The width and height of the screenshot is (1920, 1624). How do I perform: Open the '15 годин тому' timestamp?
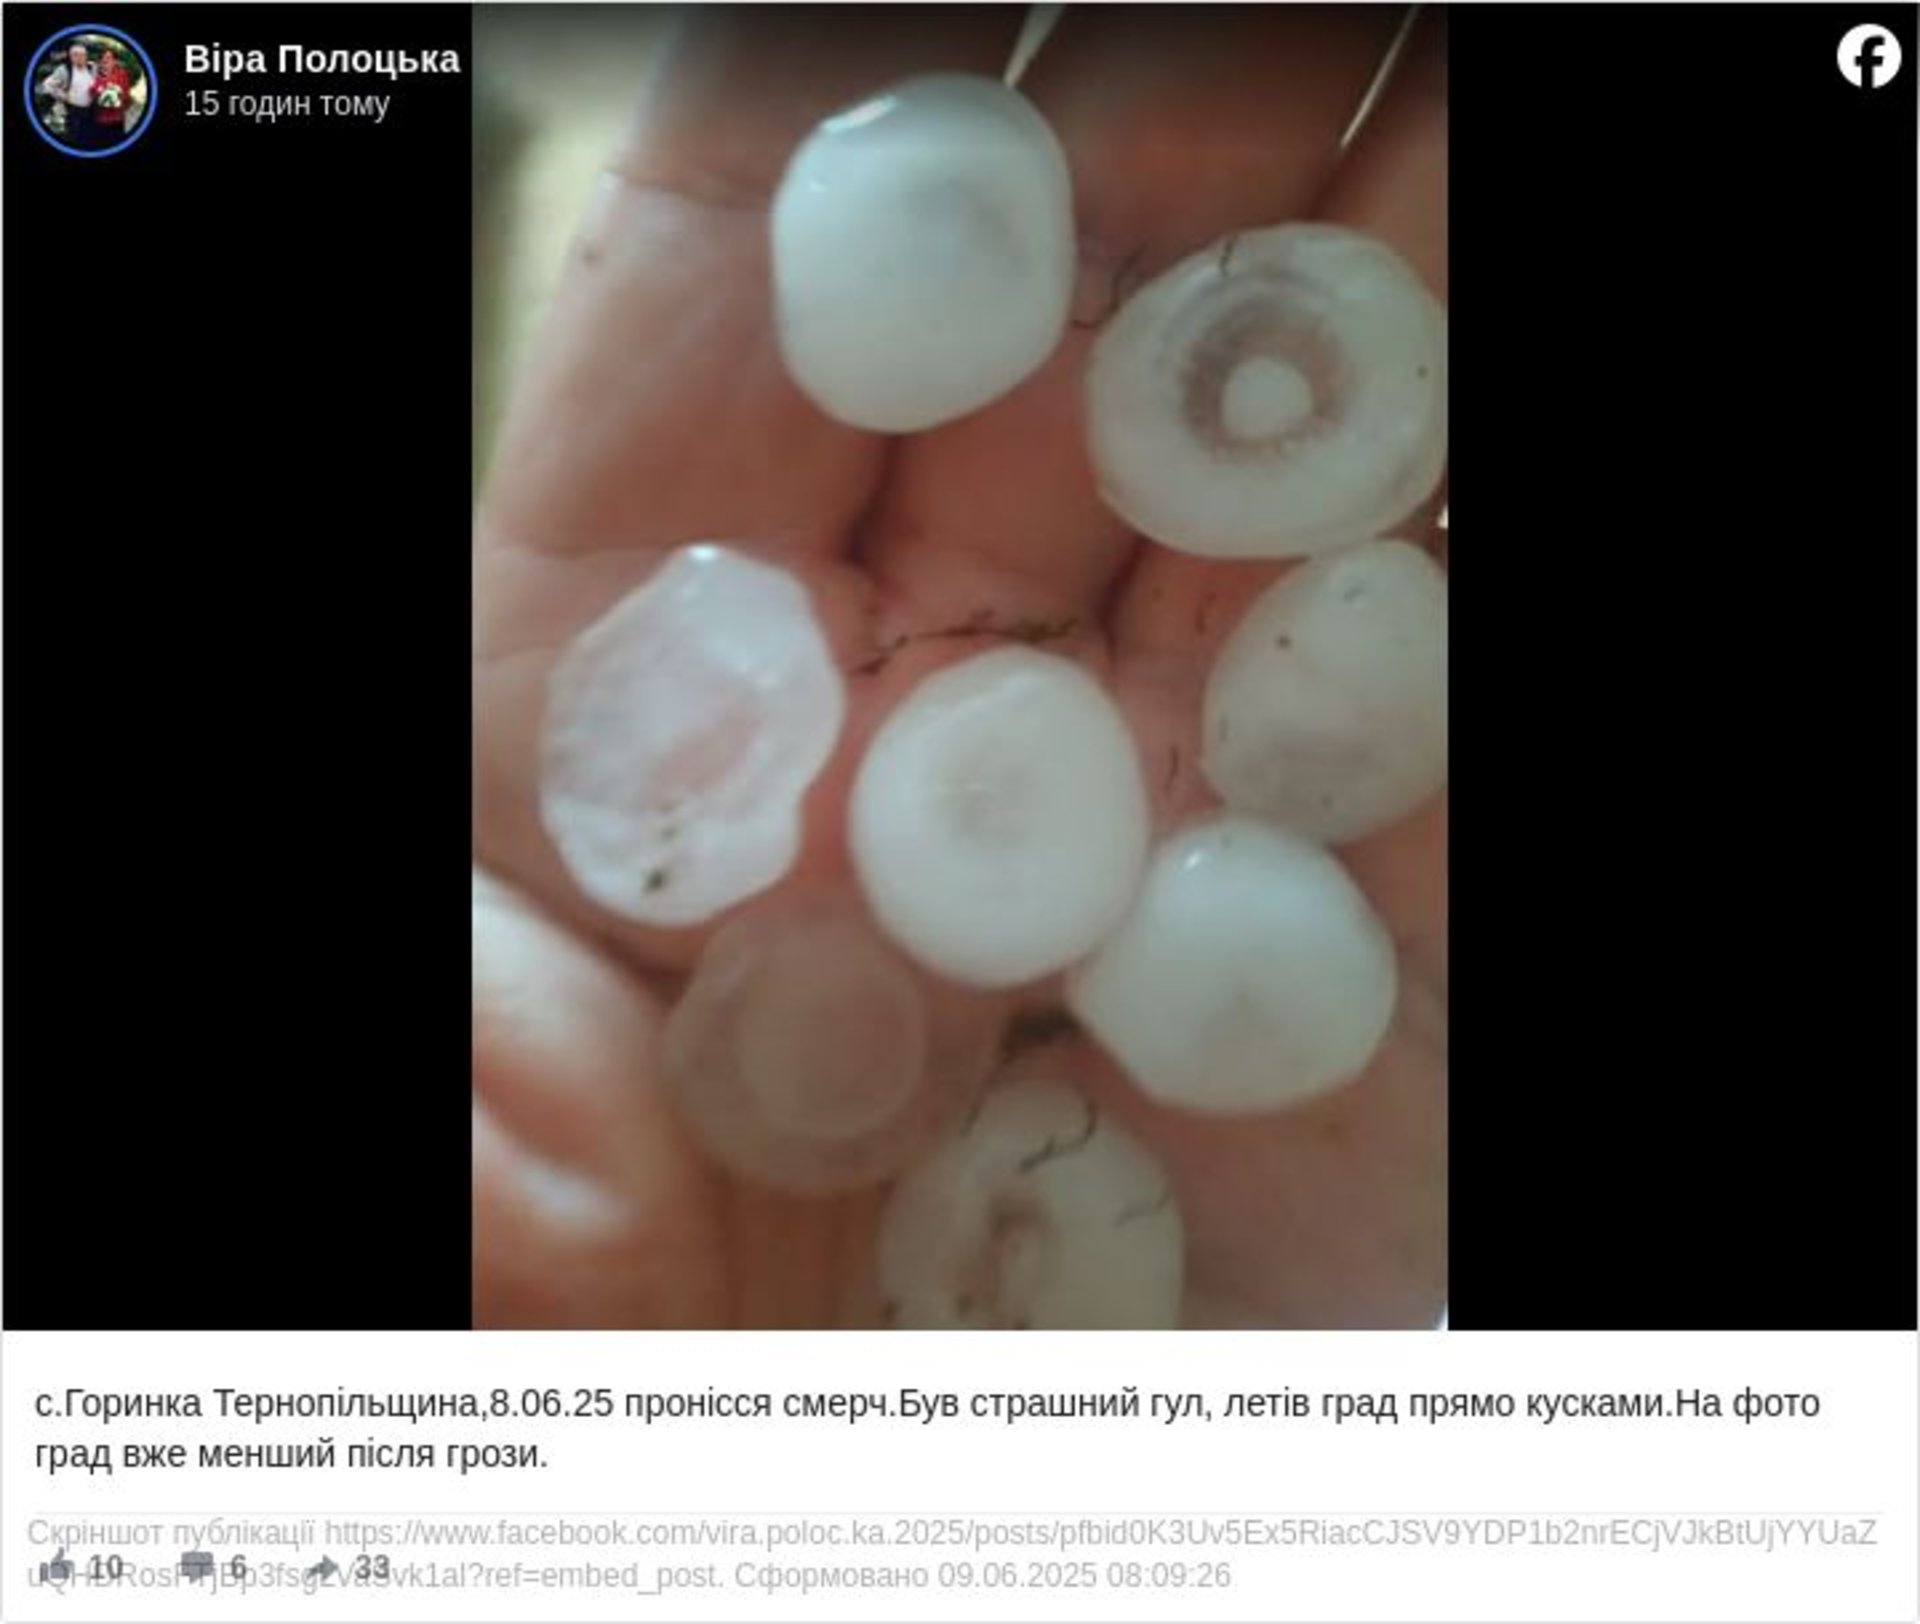click(286, 104)
